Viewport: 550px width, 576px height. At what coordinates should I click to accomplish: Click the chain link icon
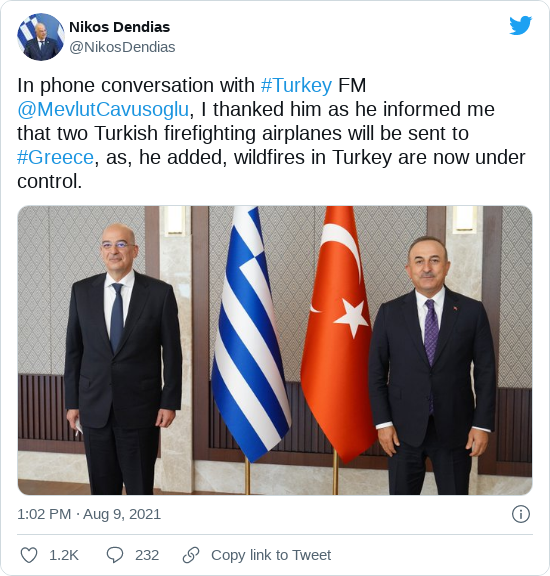point(191,555)
